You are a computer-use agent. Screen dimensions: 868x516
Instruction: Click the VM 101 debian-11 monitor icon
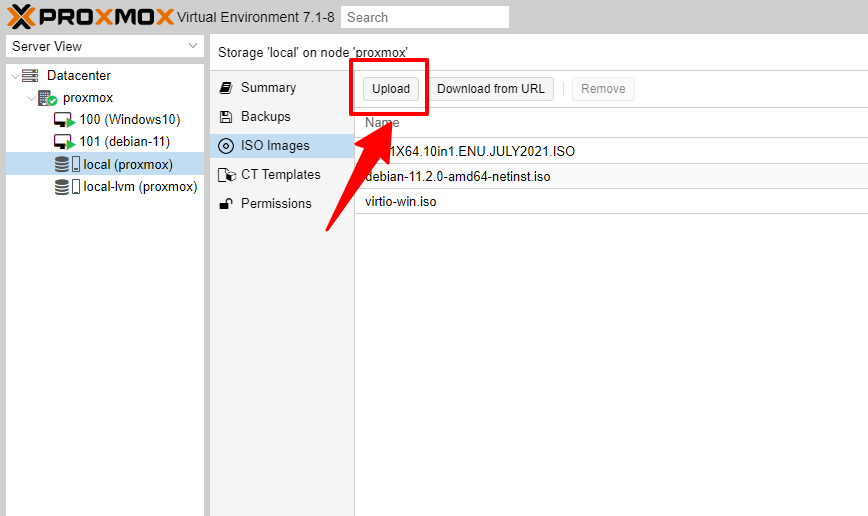point(64,142)
